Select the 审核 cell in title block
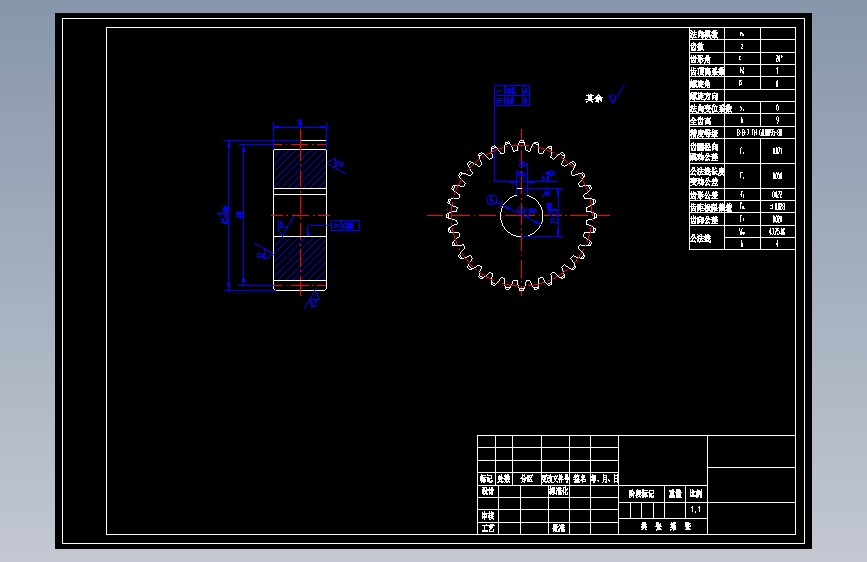867x562 pixels. pyautogui.click(x=488, y=516)
